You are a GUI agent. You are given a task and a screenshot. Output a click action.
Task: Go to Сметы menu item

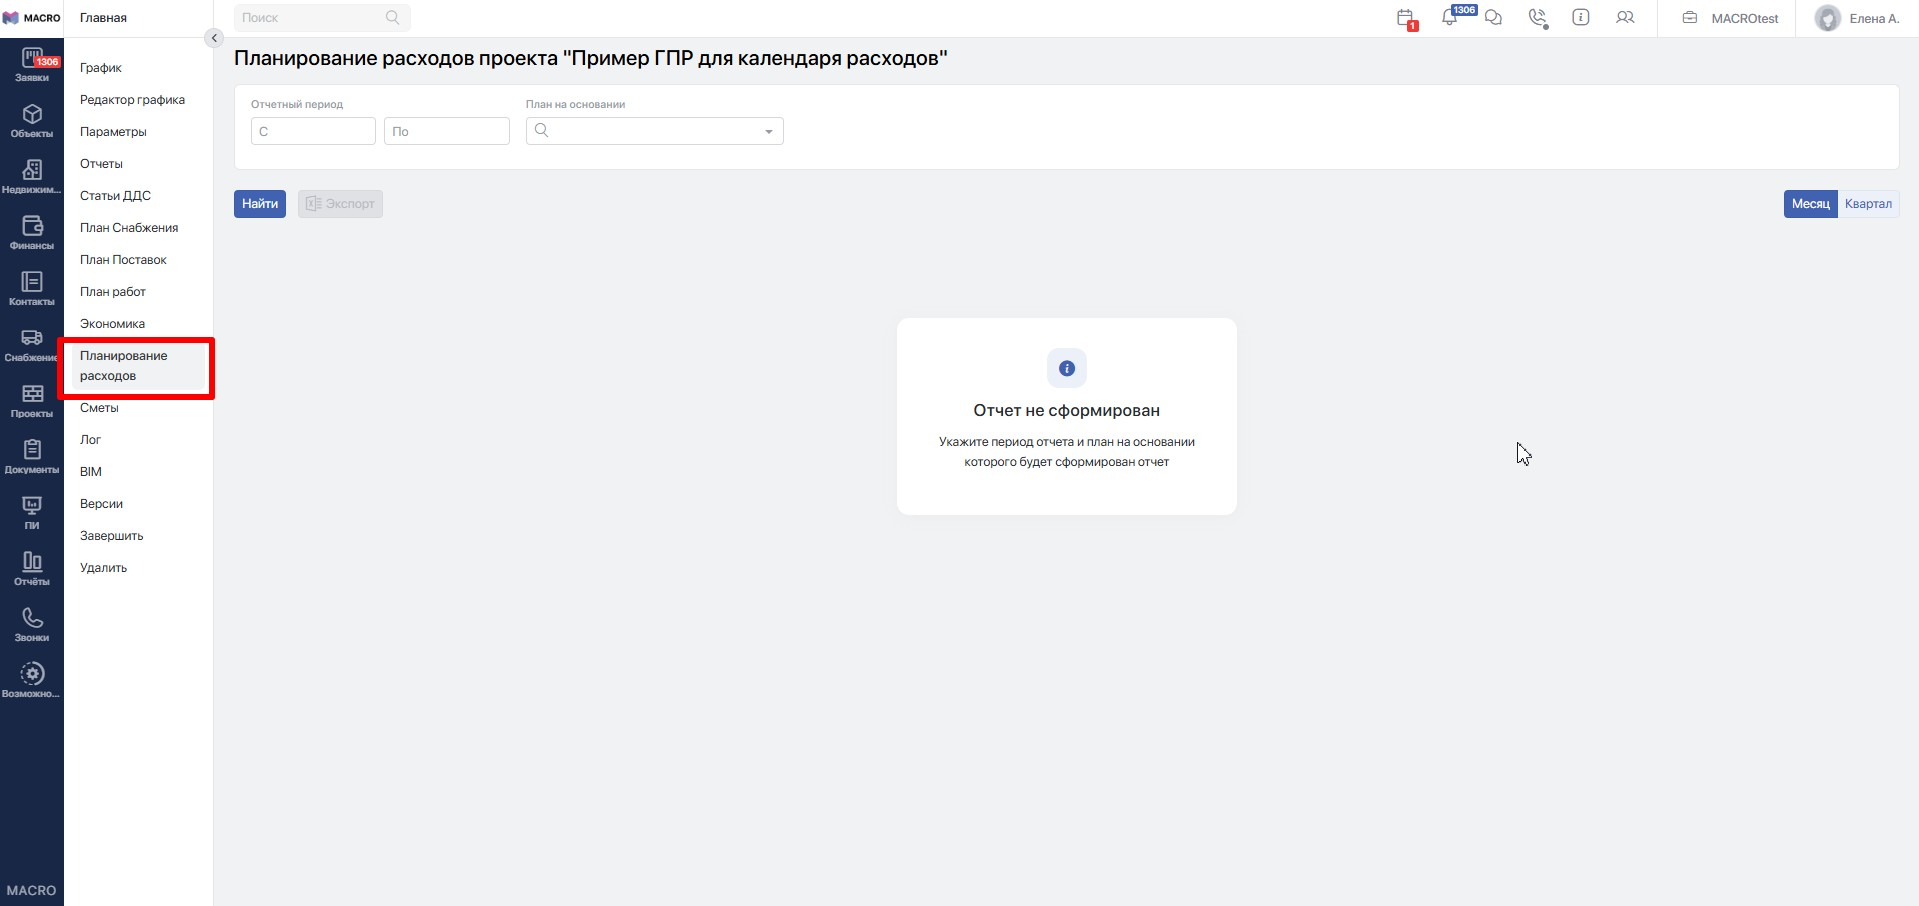[x=99, y=408]
